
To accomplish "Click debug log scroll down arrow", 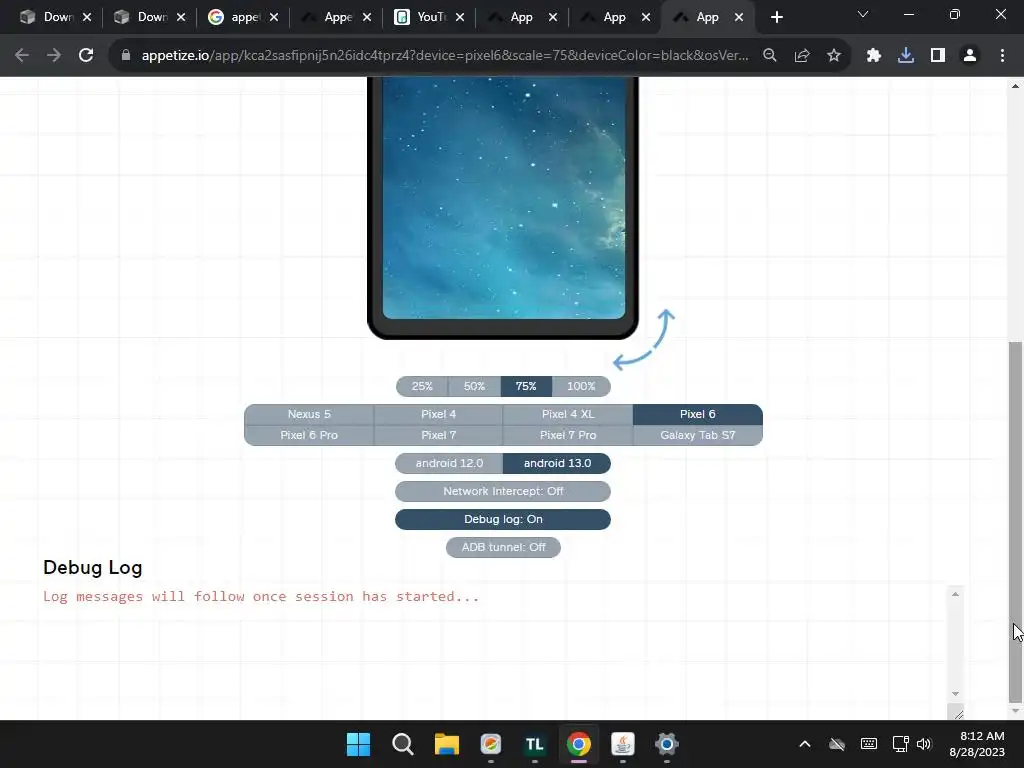I will click(x=955, y=694).
